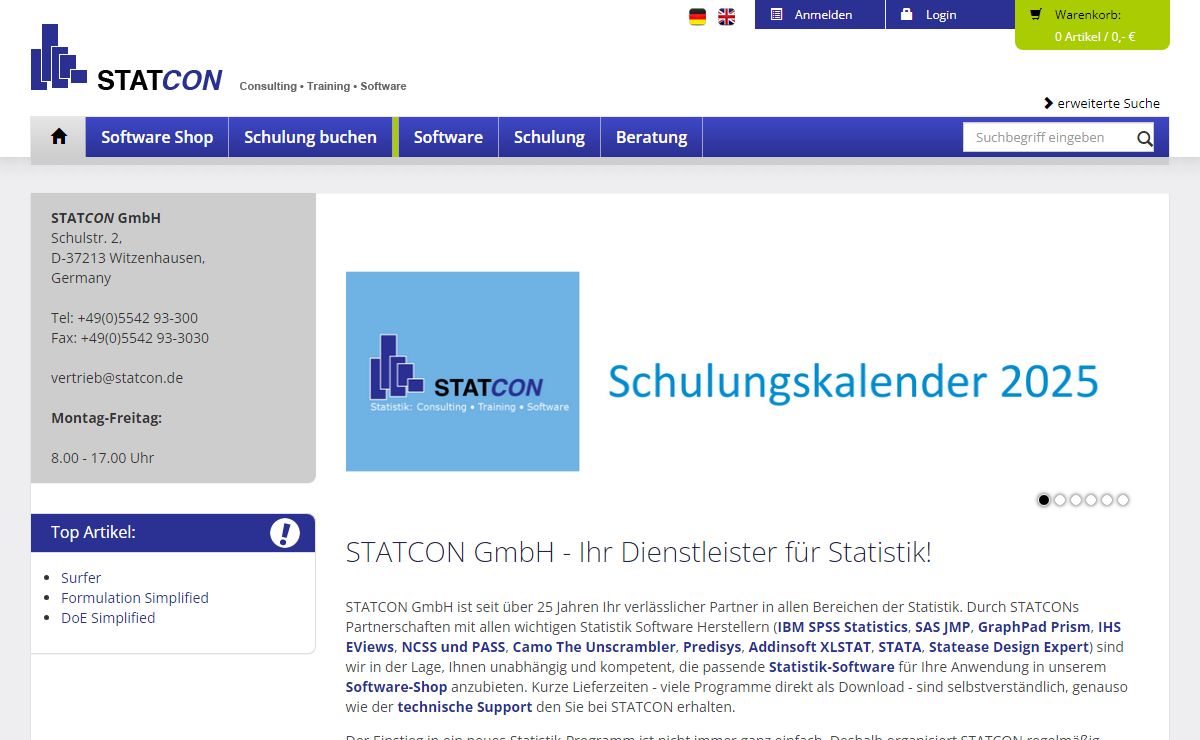
Task: Open the Statistik-Software link
Action: click(832, 667)
